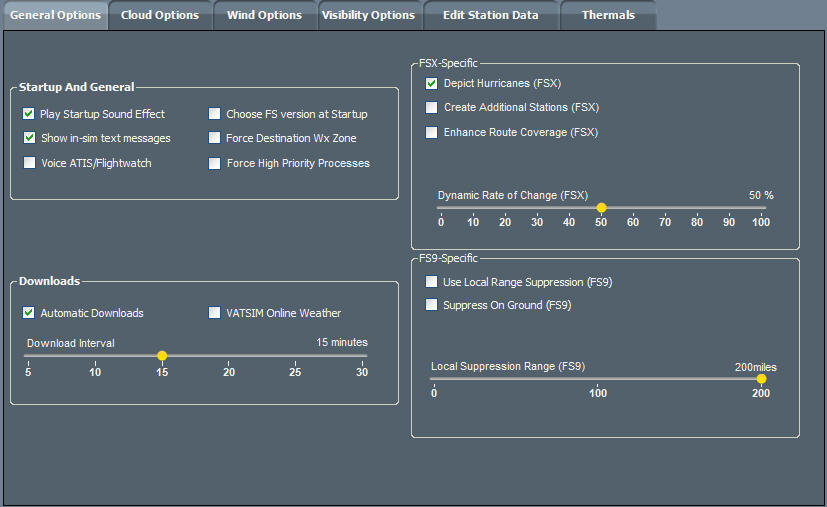
Task: Enable VATSIM Online Weather
Action: click(x=215, y=313)
